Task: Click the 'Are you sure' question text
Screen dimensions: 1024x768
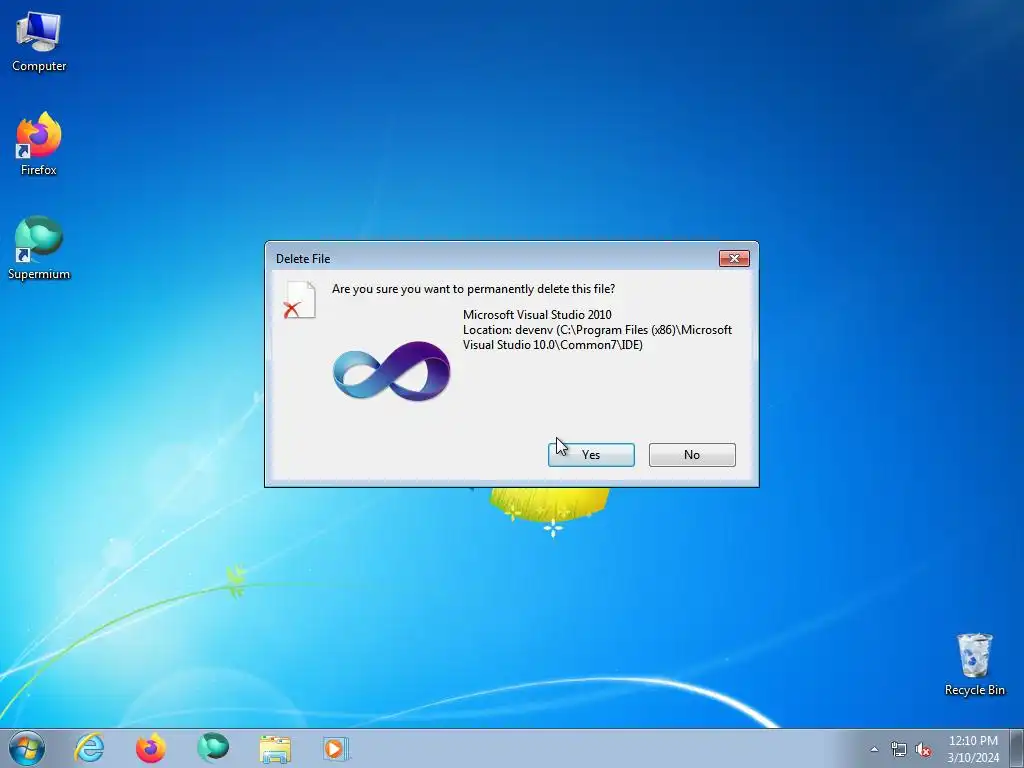Action: tap(473, 289)
